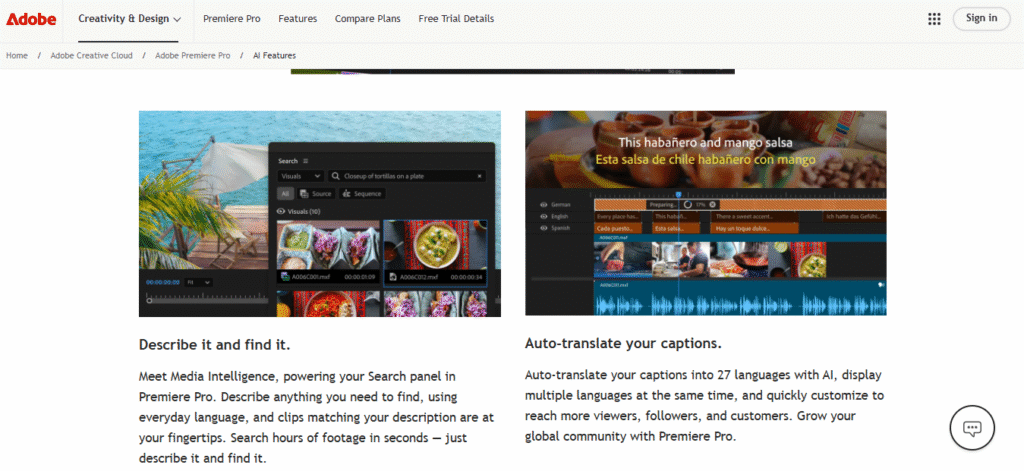Select the Source filter label
The image size is (1024, 471).
click(x=321, y=193)
